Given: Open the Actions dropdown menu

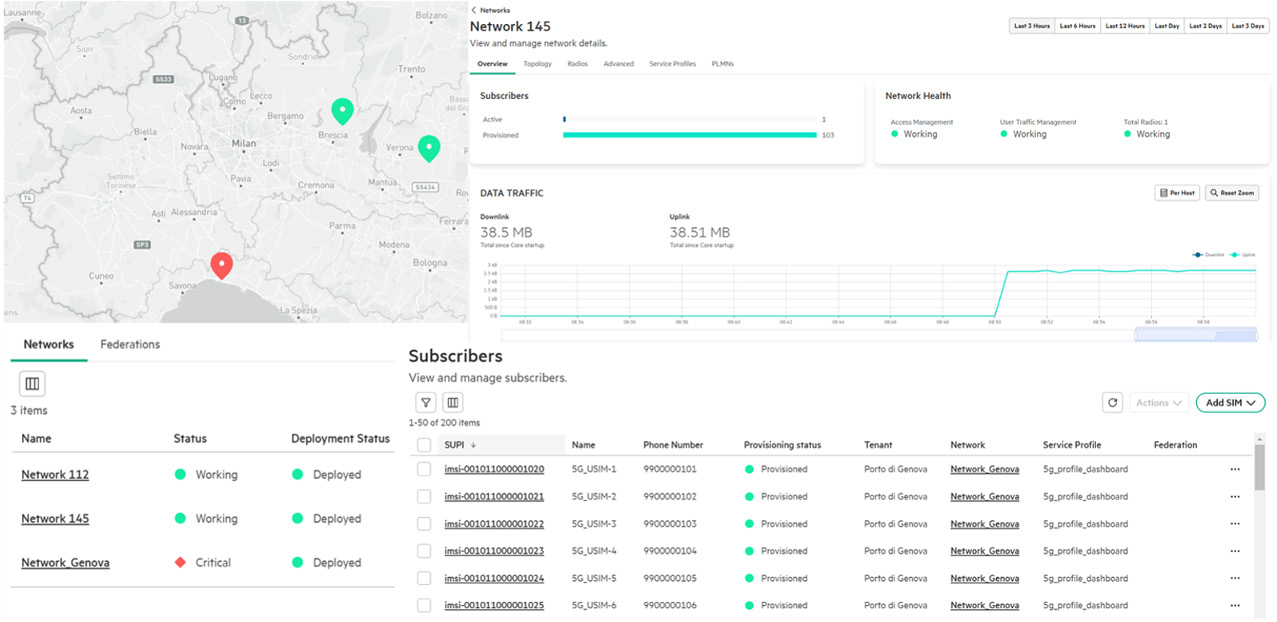Looking at the screenshot, I should click(1158, 402).
